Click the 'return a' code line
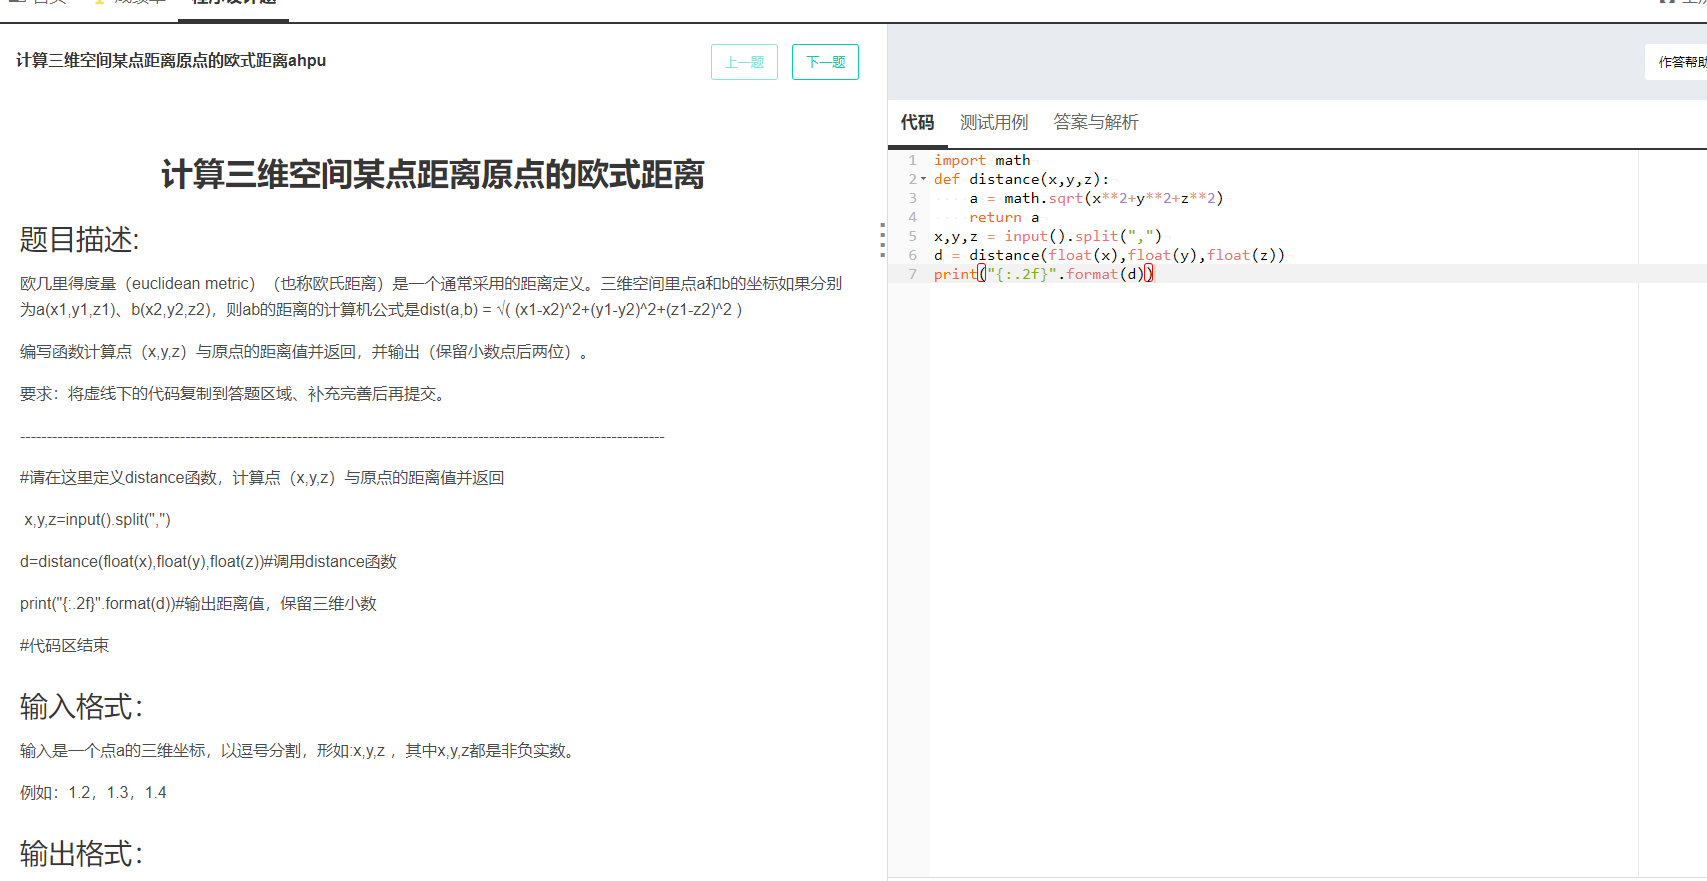The width and height of the screenshot is (1707, 881). coord(1004,217)
